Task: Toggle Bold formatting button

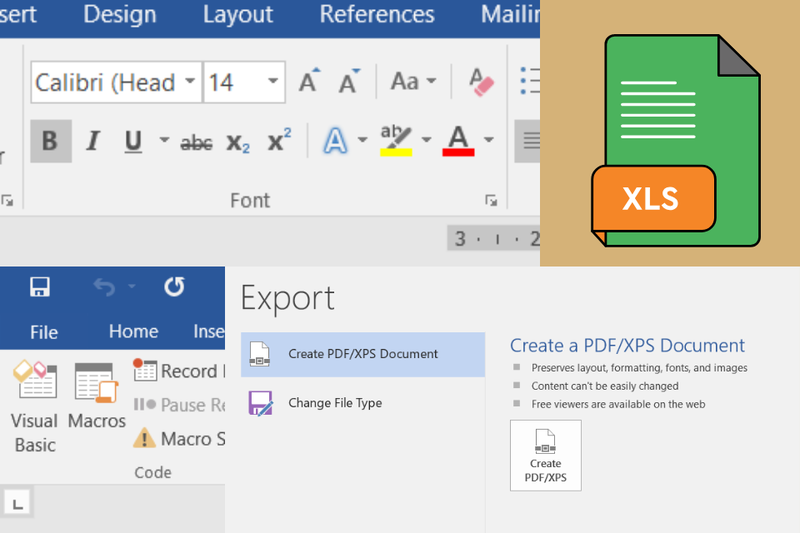Action: coord(51,141)
